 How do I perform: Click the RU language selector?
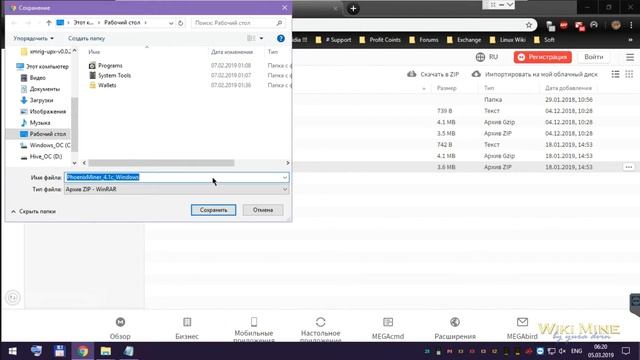[487, 57]
